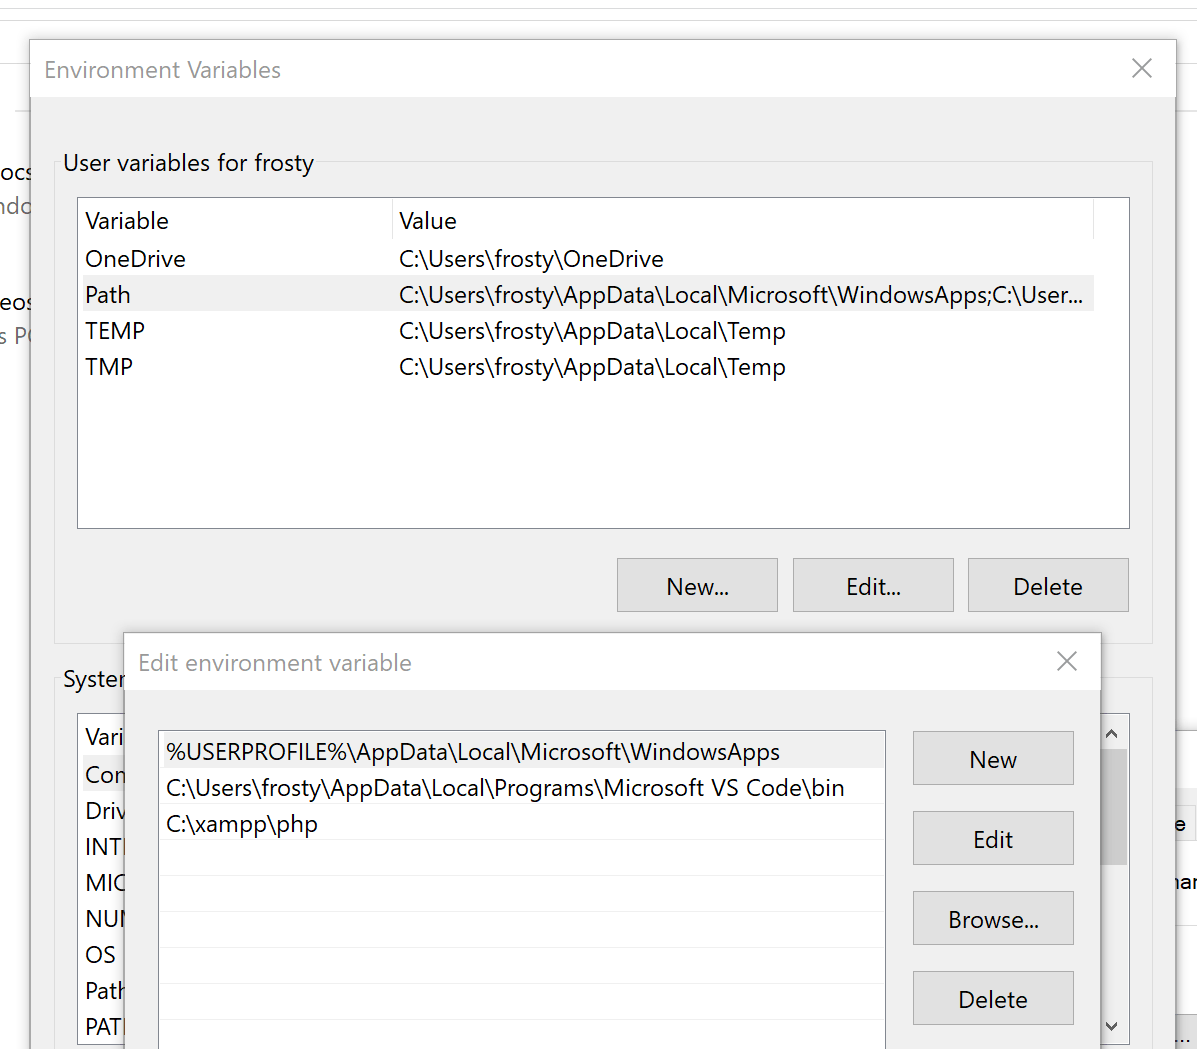Click Delete under User variables
1197x1049 pixels.
tap(1047, 585)
